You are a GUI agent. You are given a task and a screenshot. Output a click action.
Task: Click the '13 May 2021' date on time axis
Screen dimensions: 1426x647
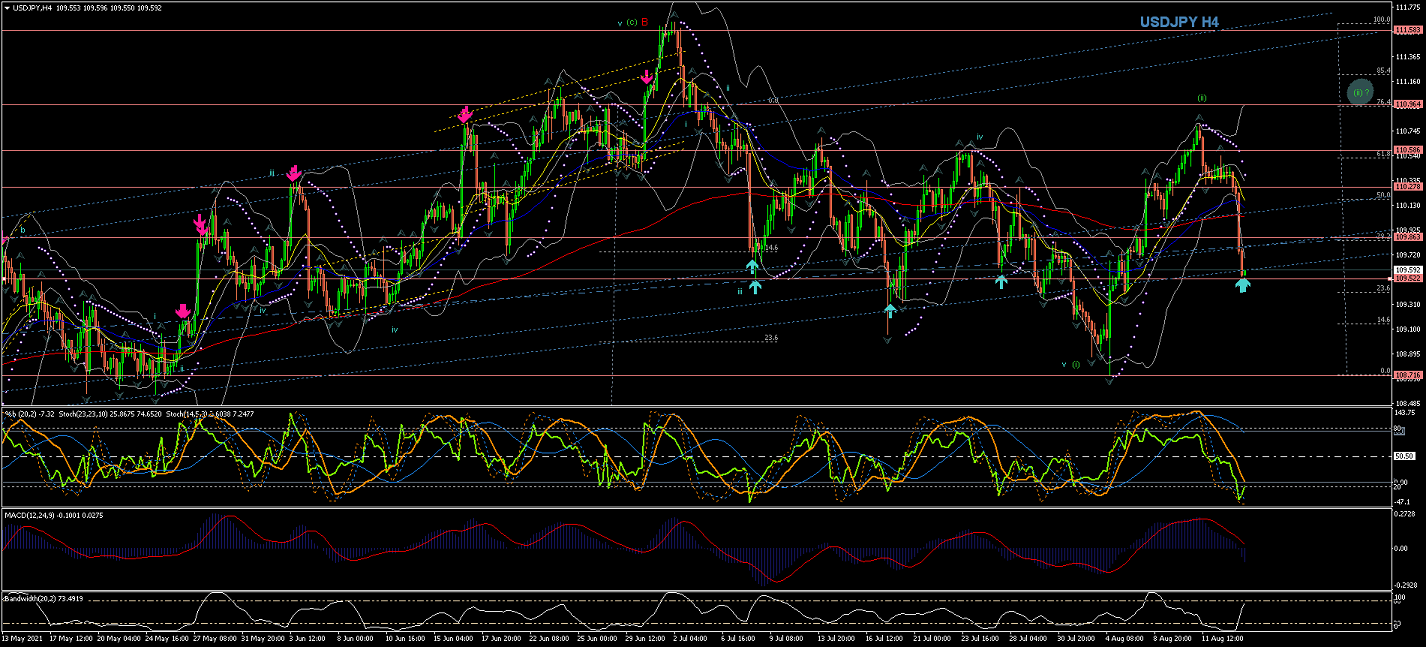[x=22, y=636]
